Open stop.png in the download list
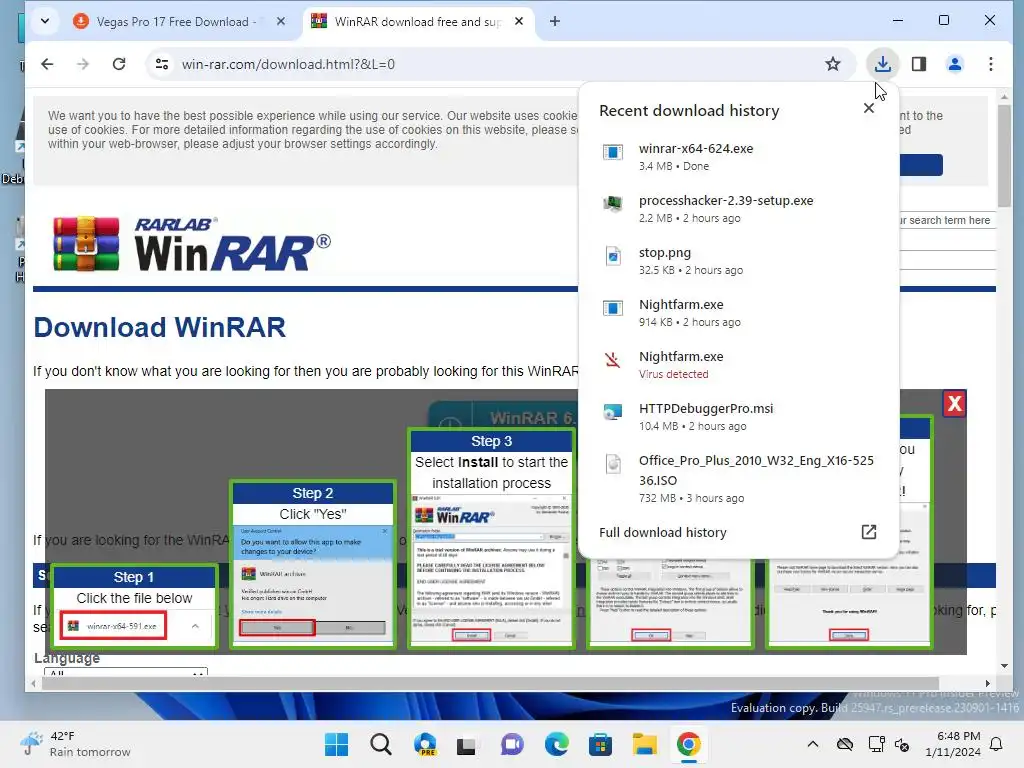Viewport: 1024px width, 768px height. [x=738, y=261]
